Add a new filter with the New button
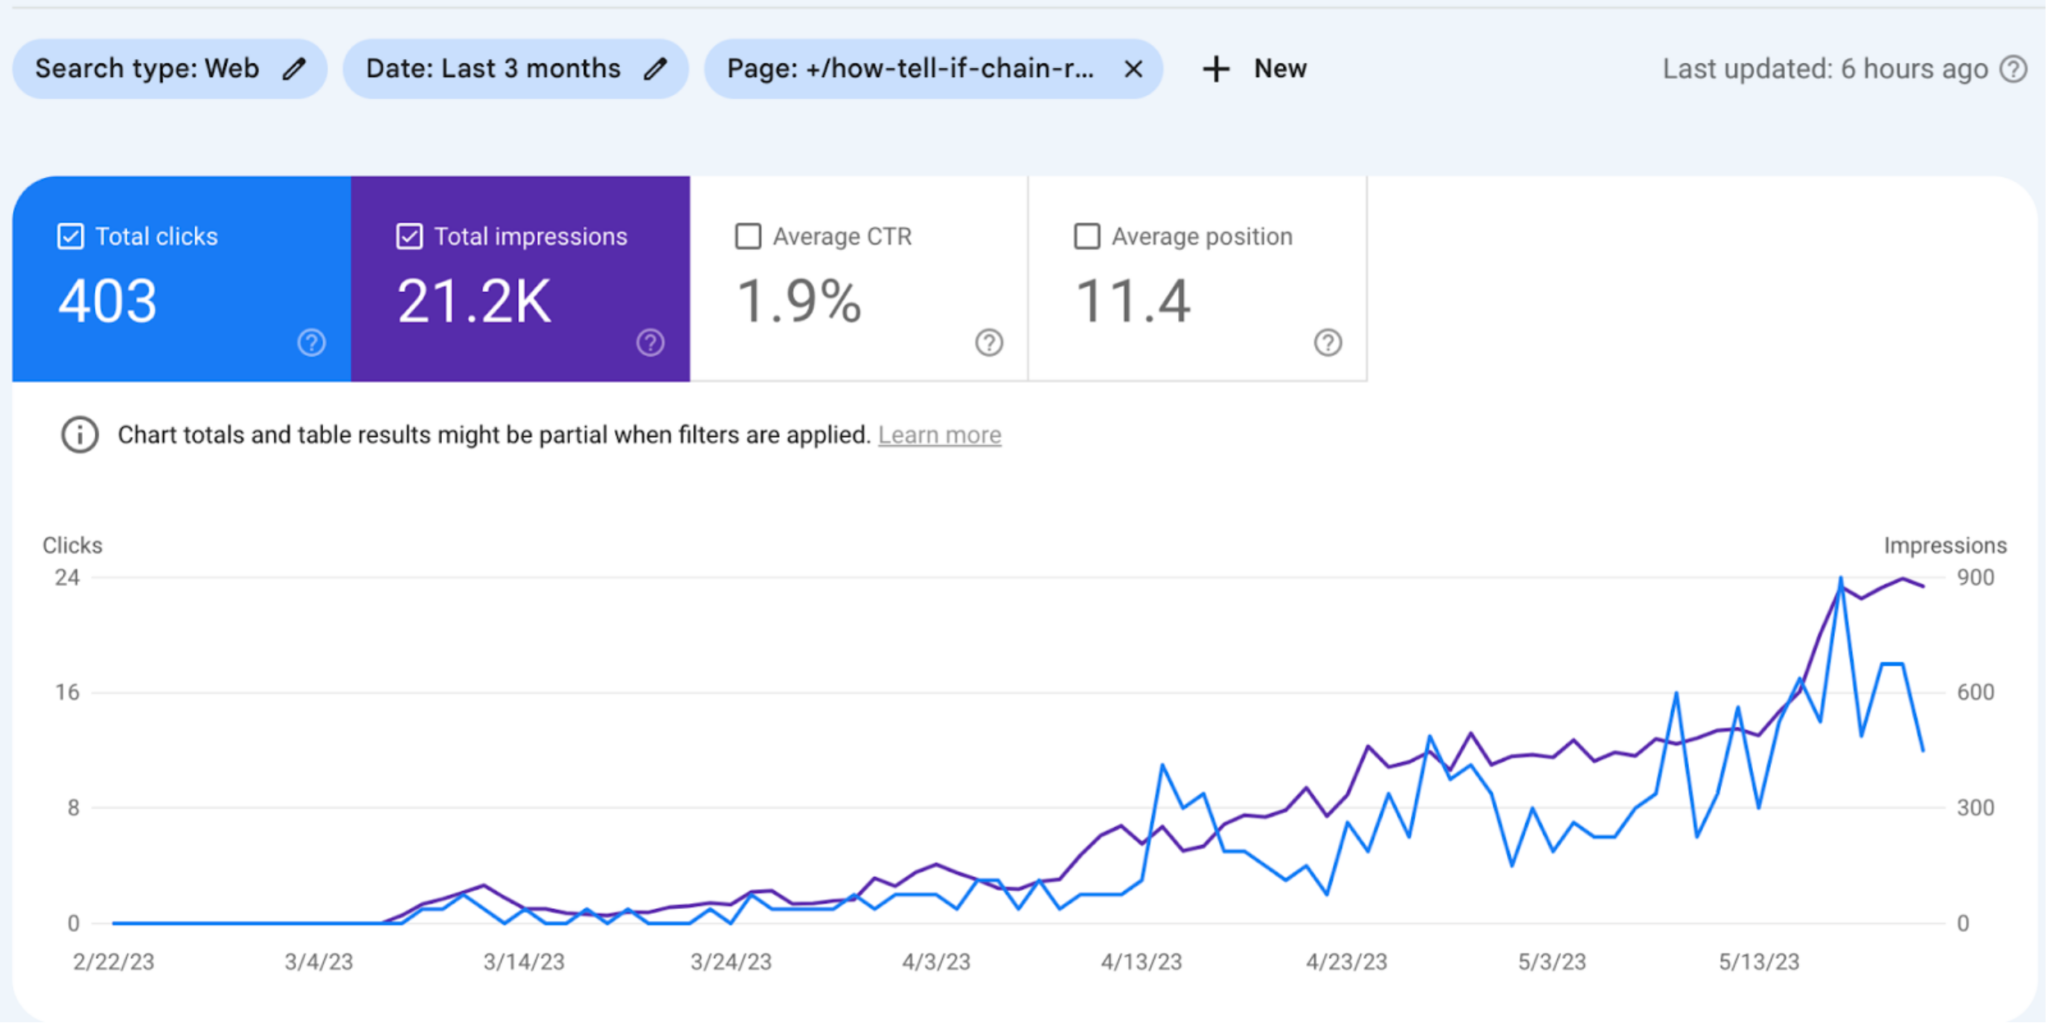 tap(1253, 68)
